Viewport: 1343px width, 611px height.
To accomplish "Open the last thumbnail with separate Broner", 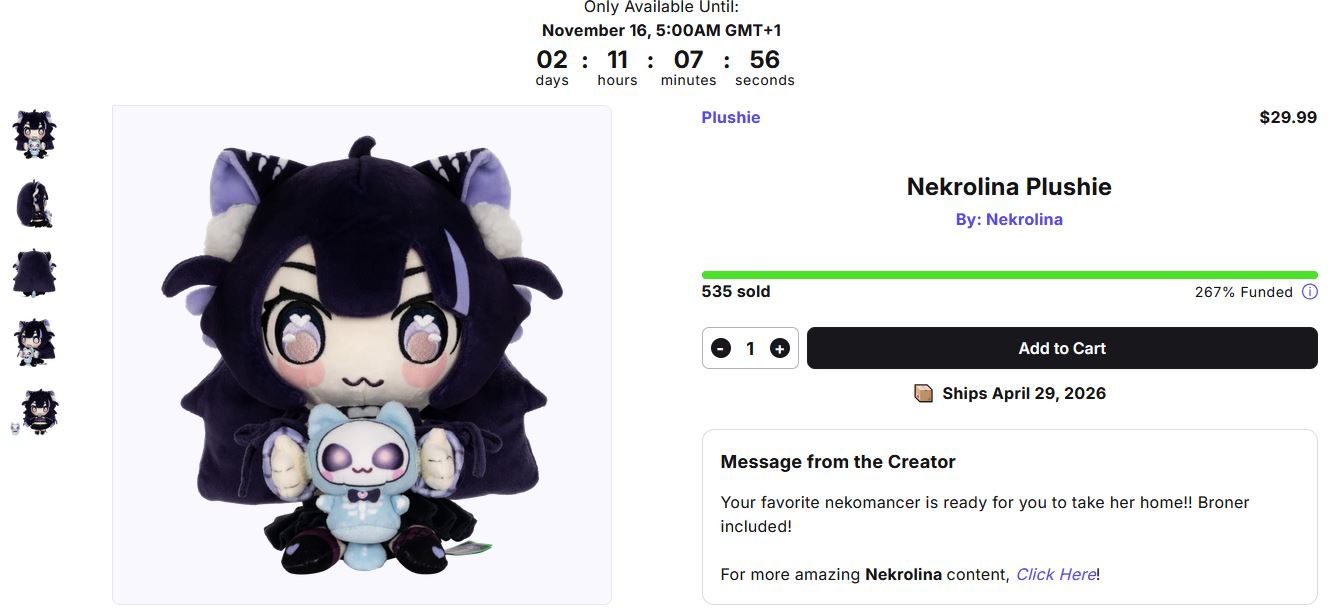I will coord(35,412).
